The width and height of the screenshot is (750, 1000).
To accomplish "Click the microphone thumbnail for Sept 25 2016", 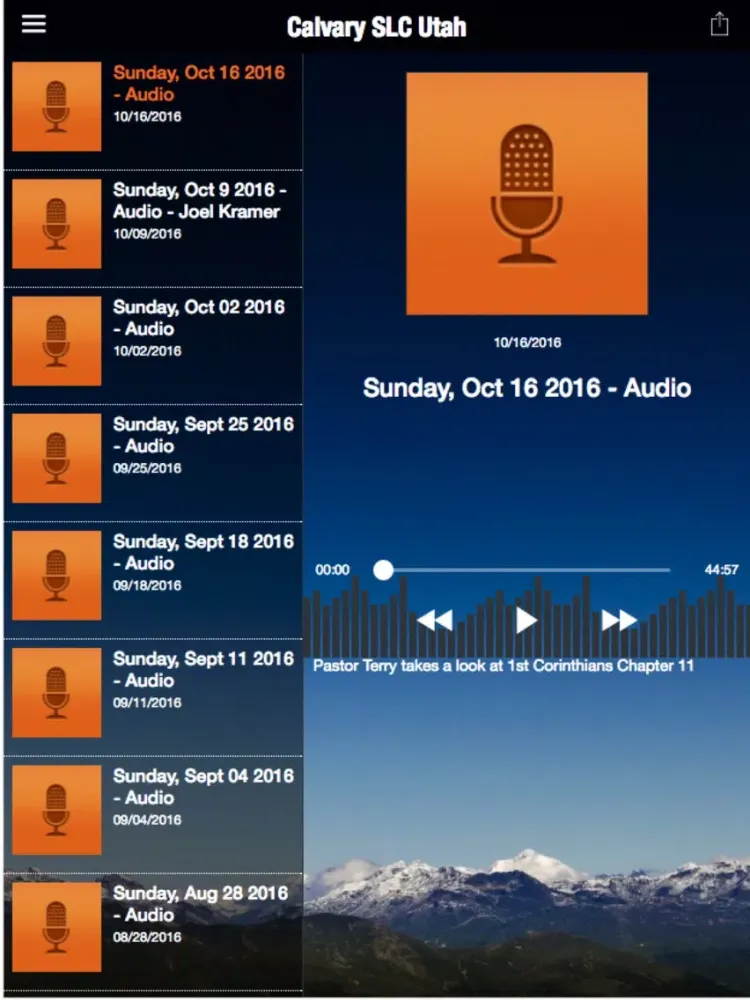I will [57, 459].
